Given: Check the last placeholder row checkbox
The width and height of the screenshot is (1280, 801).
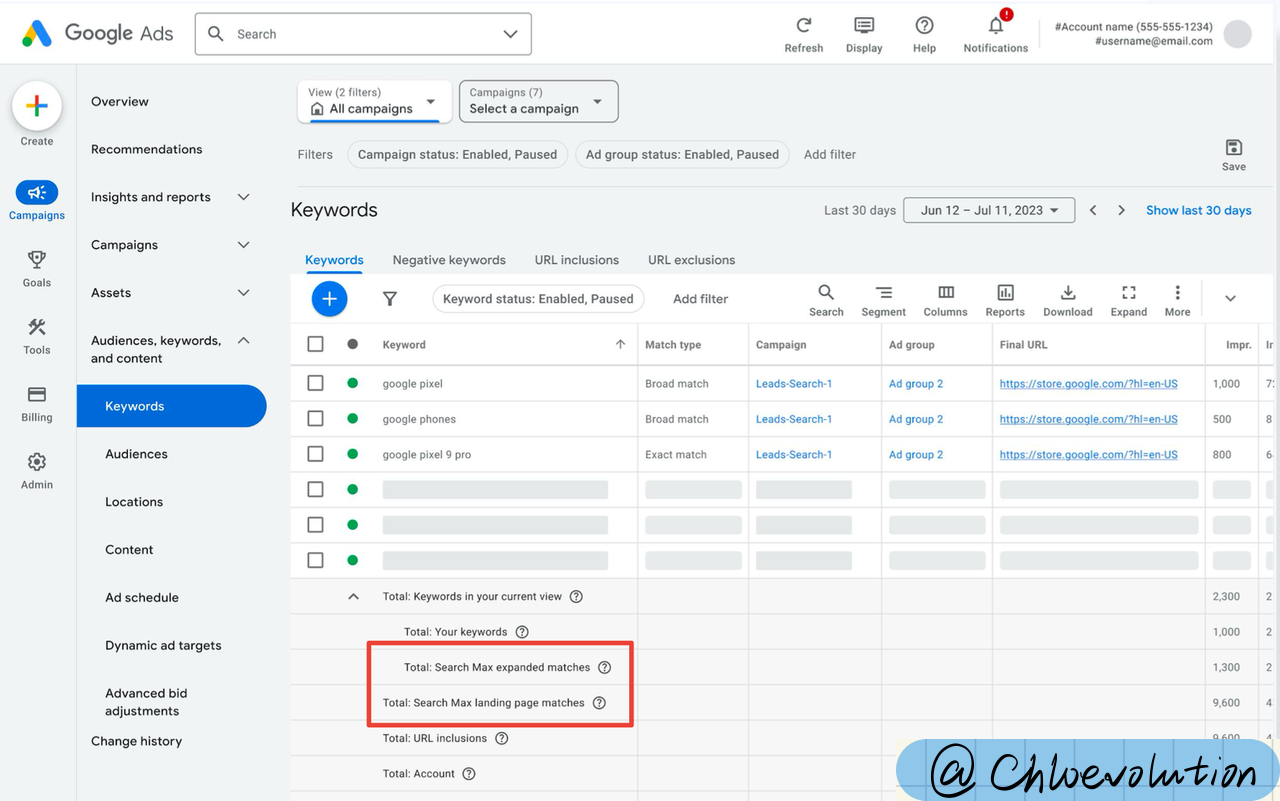Looking at the screenshot, I should click(315, 560).
